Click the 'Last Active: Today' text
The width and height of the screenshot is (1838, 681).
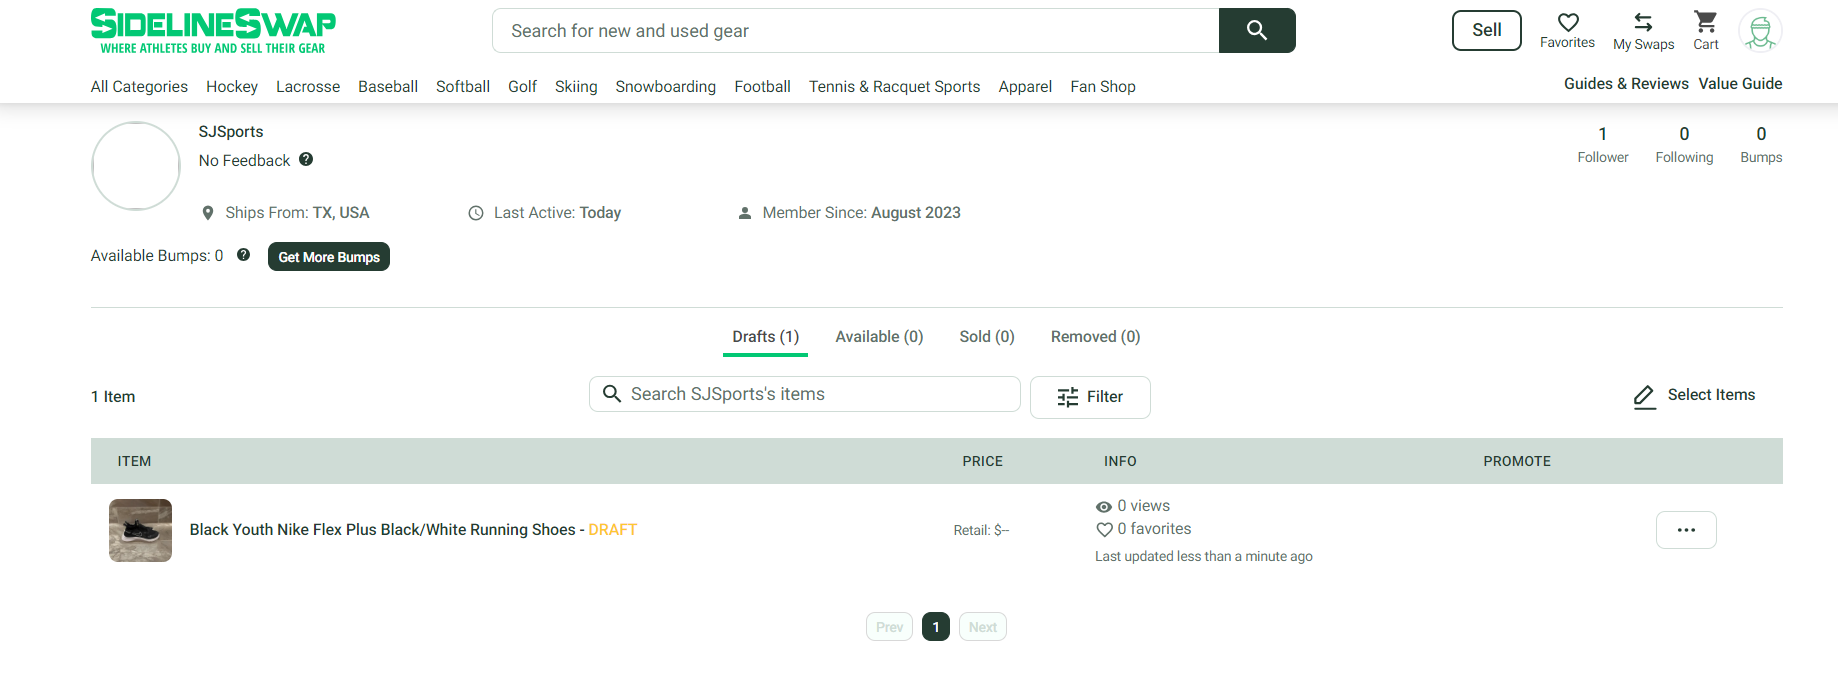tap(557, 213)
